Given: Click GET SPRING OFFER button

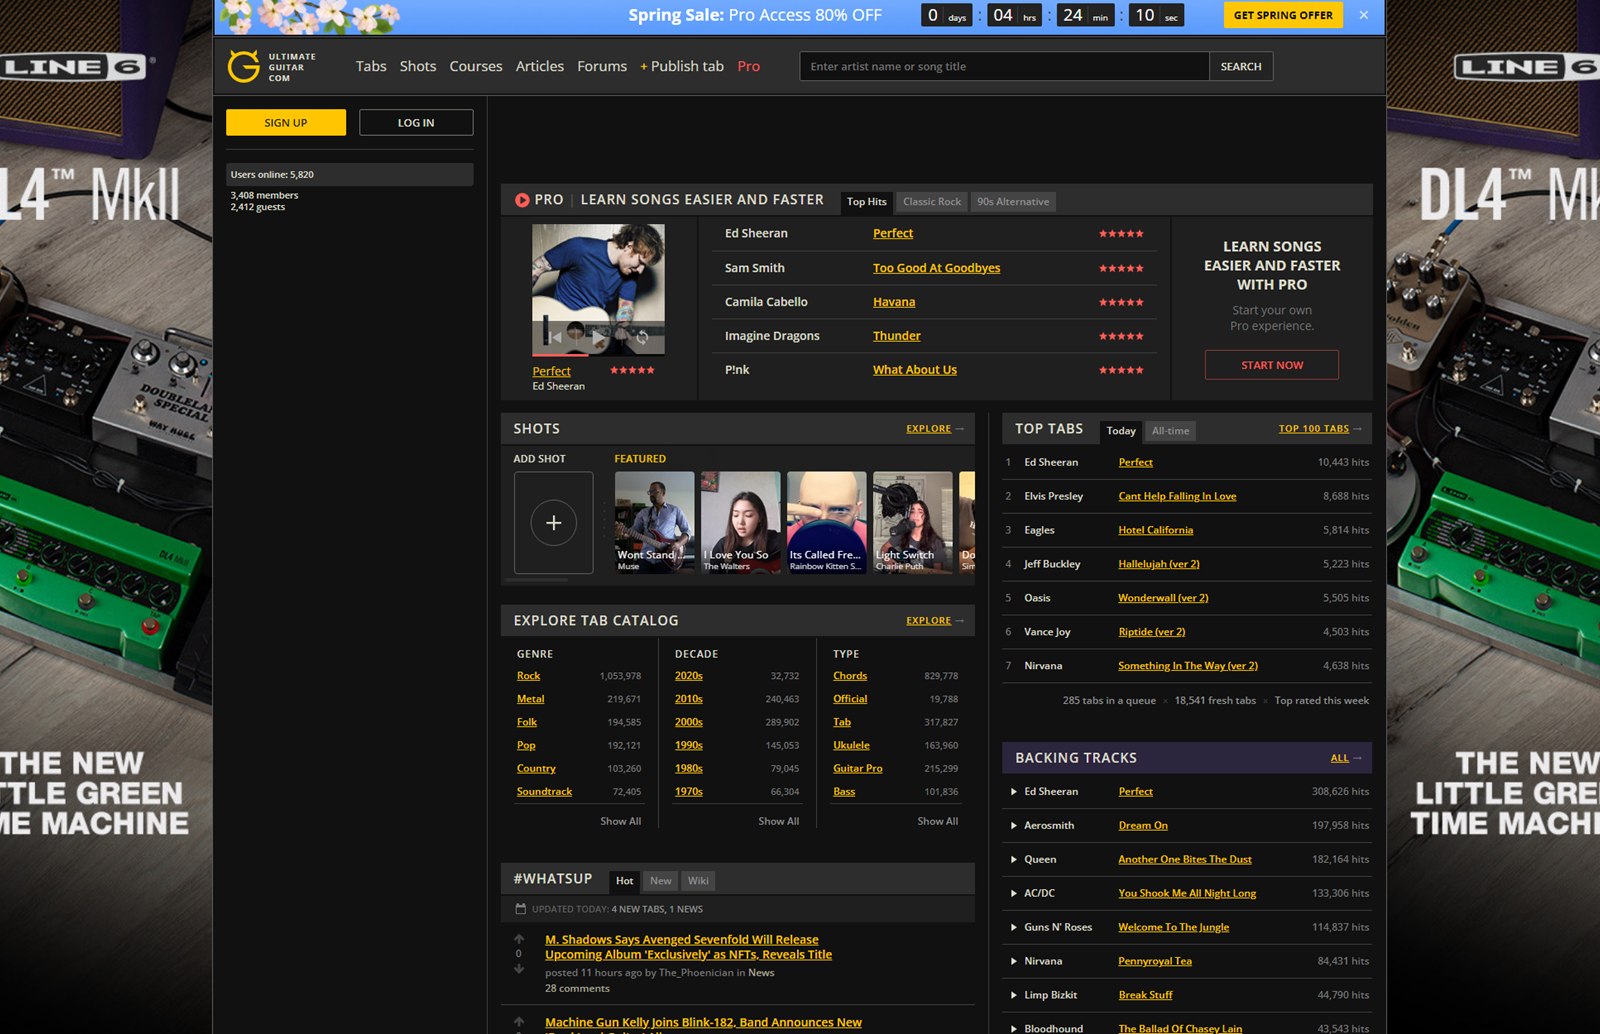Looking at the screenshot, I should 1283,15.
